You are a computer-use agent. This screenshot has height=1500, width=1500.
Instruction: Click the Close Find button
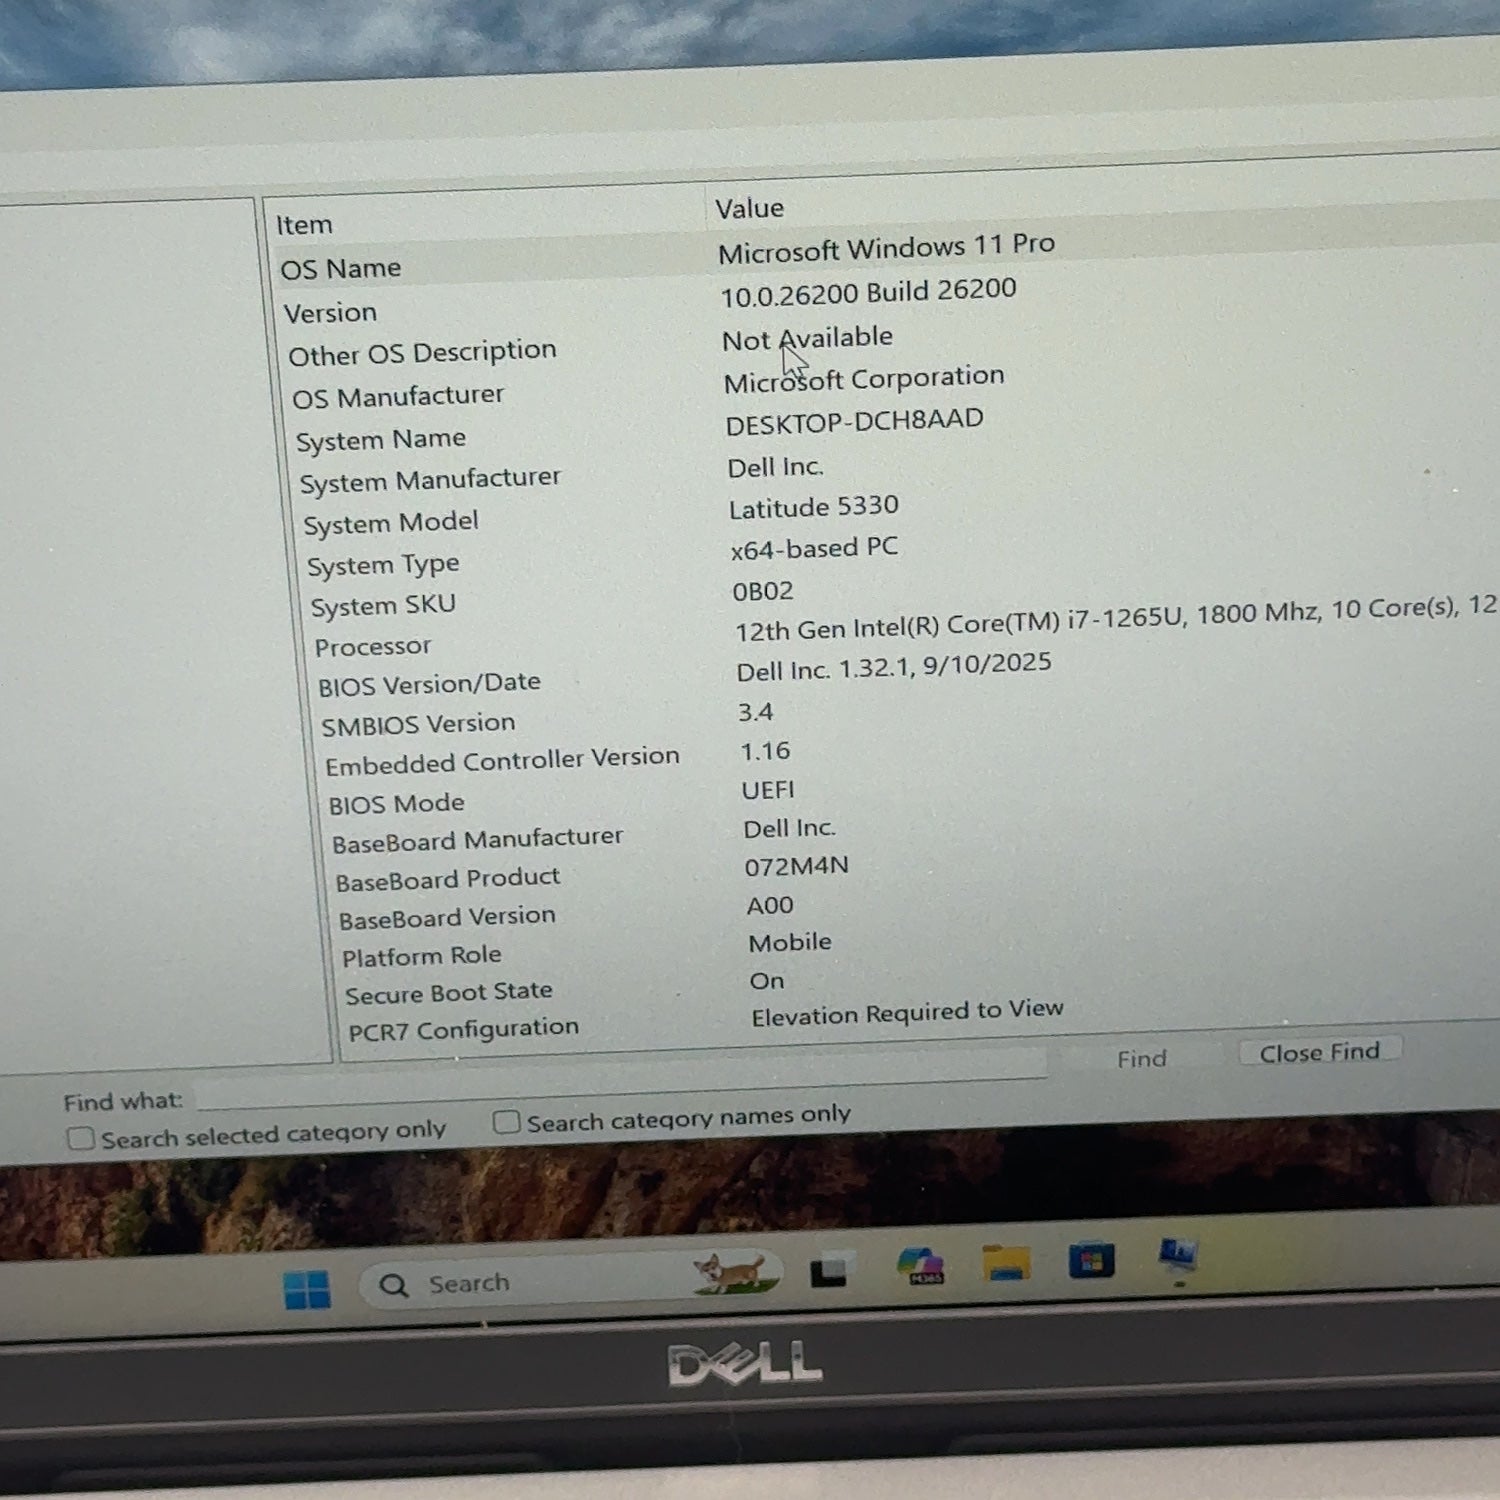click(1319, 1052)
